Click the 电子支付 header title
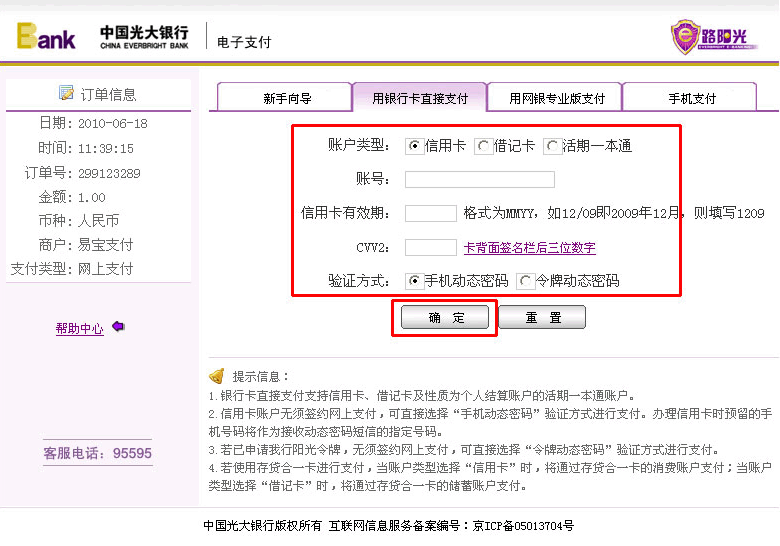Viewport: 780px width, 546px height. [x=244, y=42]
